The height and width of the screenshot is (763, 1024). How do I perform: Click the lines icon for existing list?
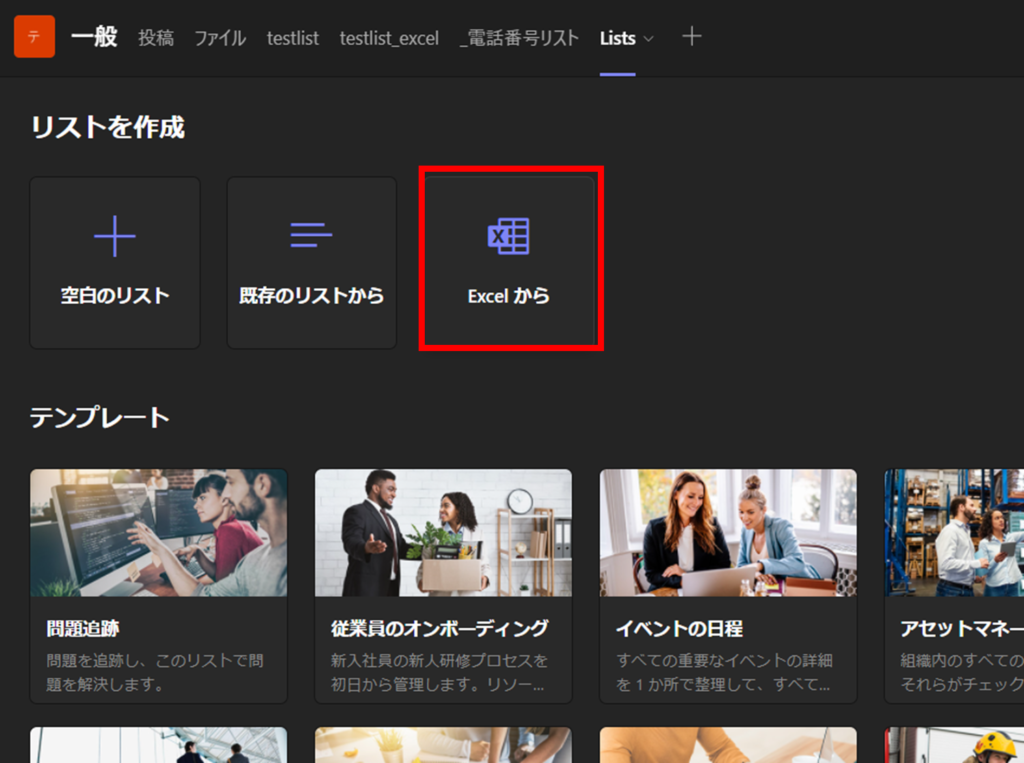(312, 235)
